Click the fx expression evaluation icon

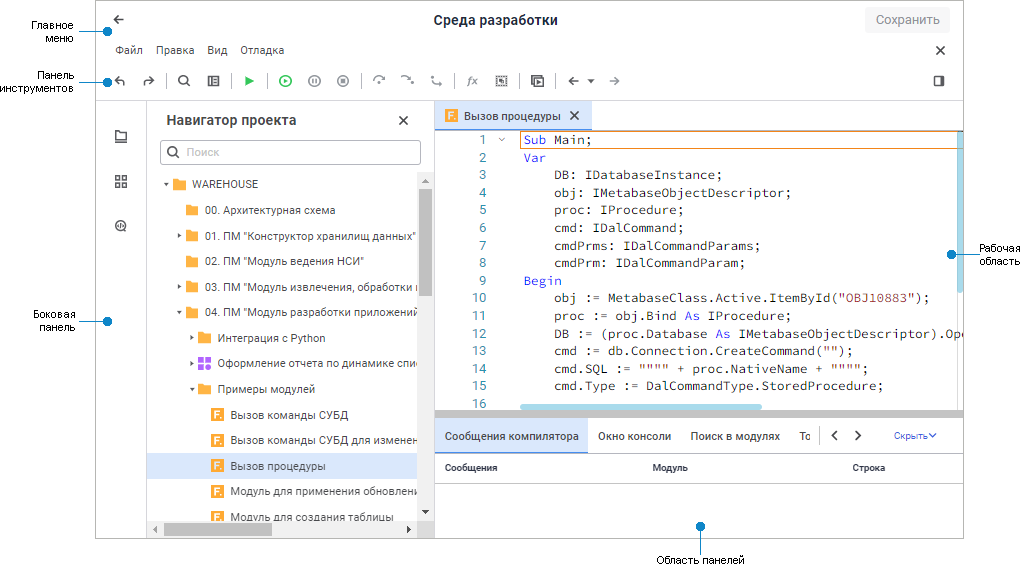pyautogui.click(x=472, y=81)
